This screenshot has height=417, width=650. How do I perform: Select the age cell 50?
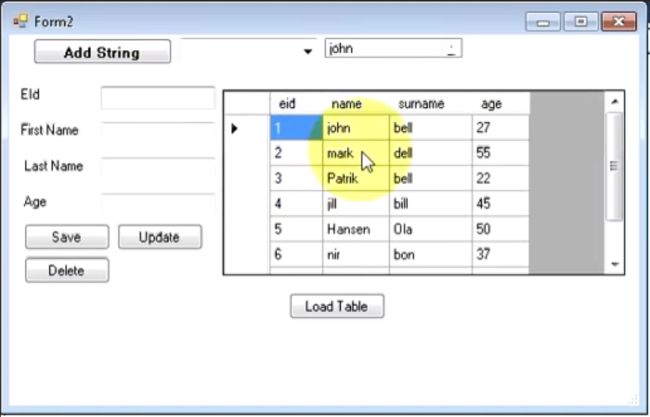point(500,229)
